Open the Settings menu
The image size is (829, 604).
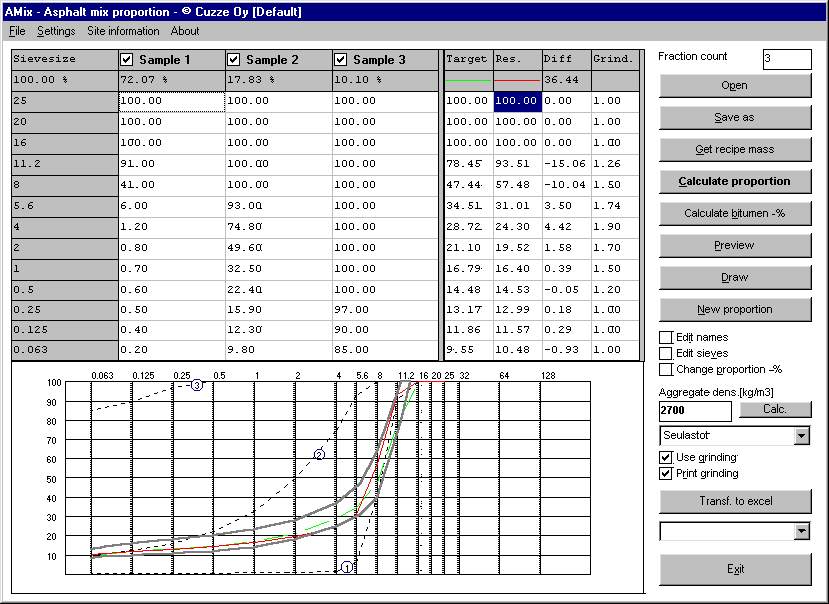pos(56,31)
